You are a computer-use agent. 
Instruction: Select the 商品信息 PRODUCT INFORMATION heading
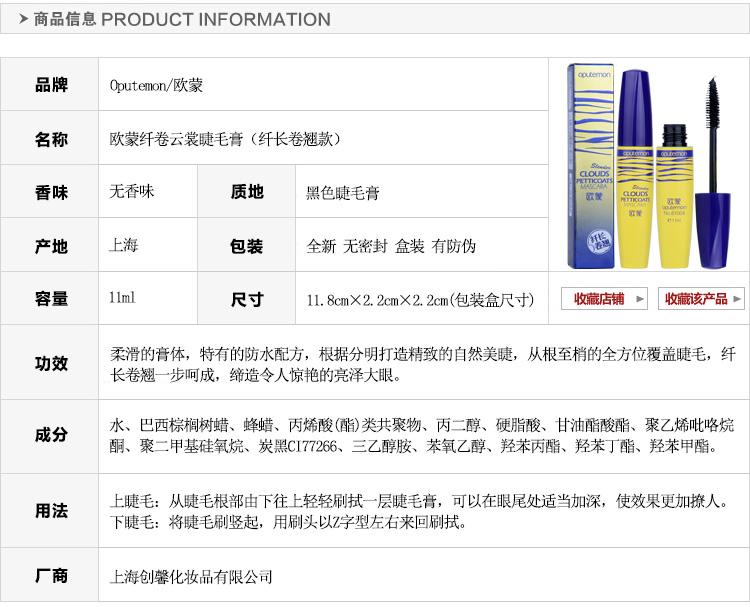pos(182,19)
